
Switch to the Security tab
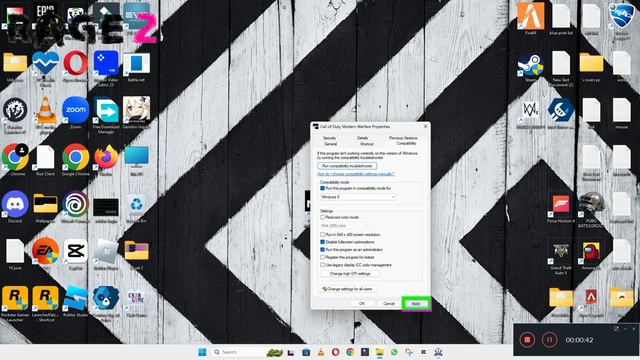329,138
